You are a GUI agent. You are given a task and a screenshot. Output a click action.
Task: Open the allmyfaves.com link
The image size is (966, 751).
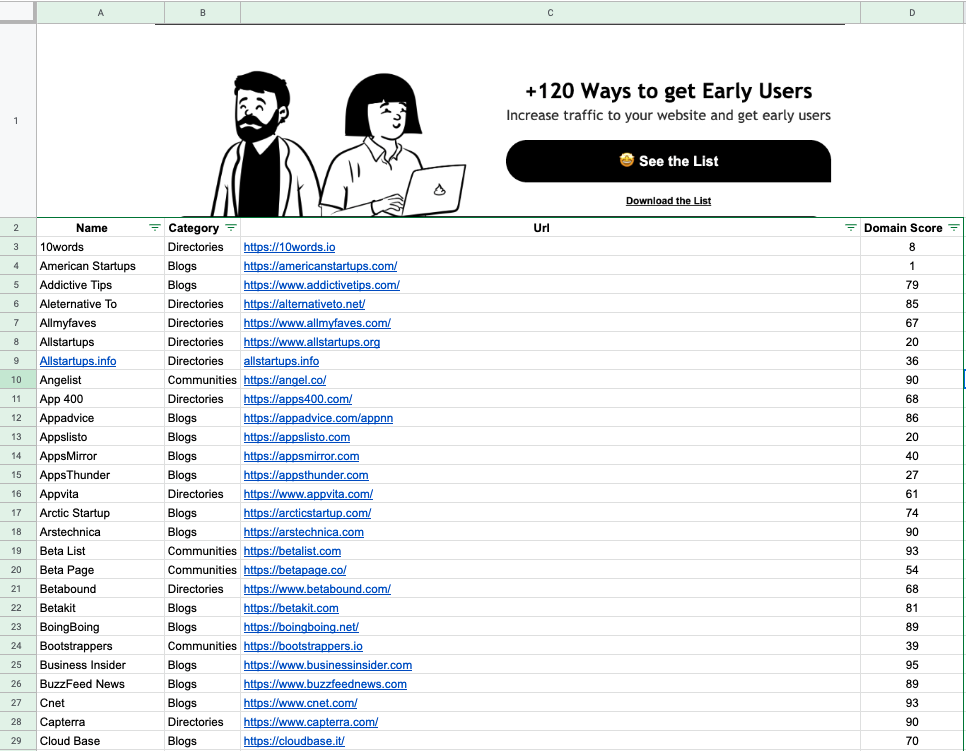tap(317, 323)
